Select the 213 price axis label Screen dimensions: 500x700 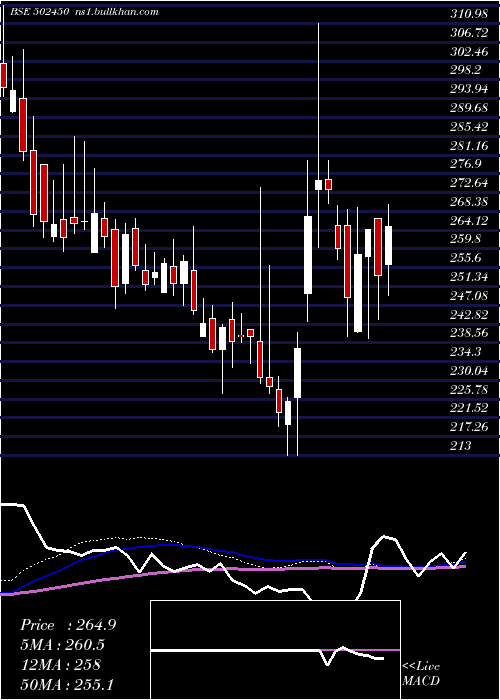tap(460, 446)
